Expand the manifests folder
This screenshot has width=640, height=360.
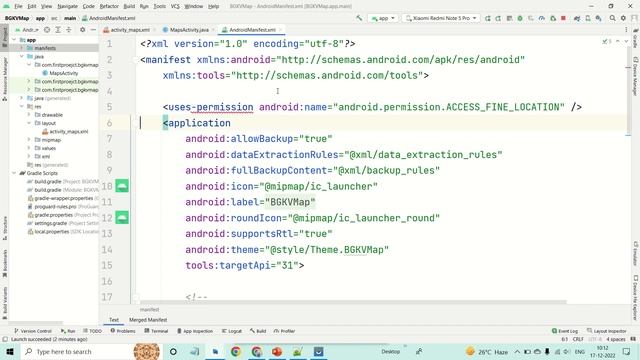(22, 48)
